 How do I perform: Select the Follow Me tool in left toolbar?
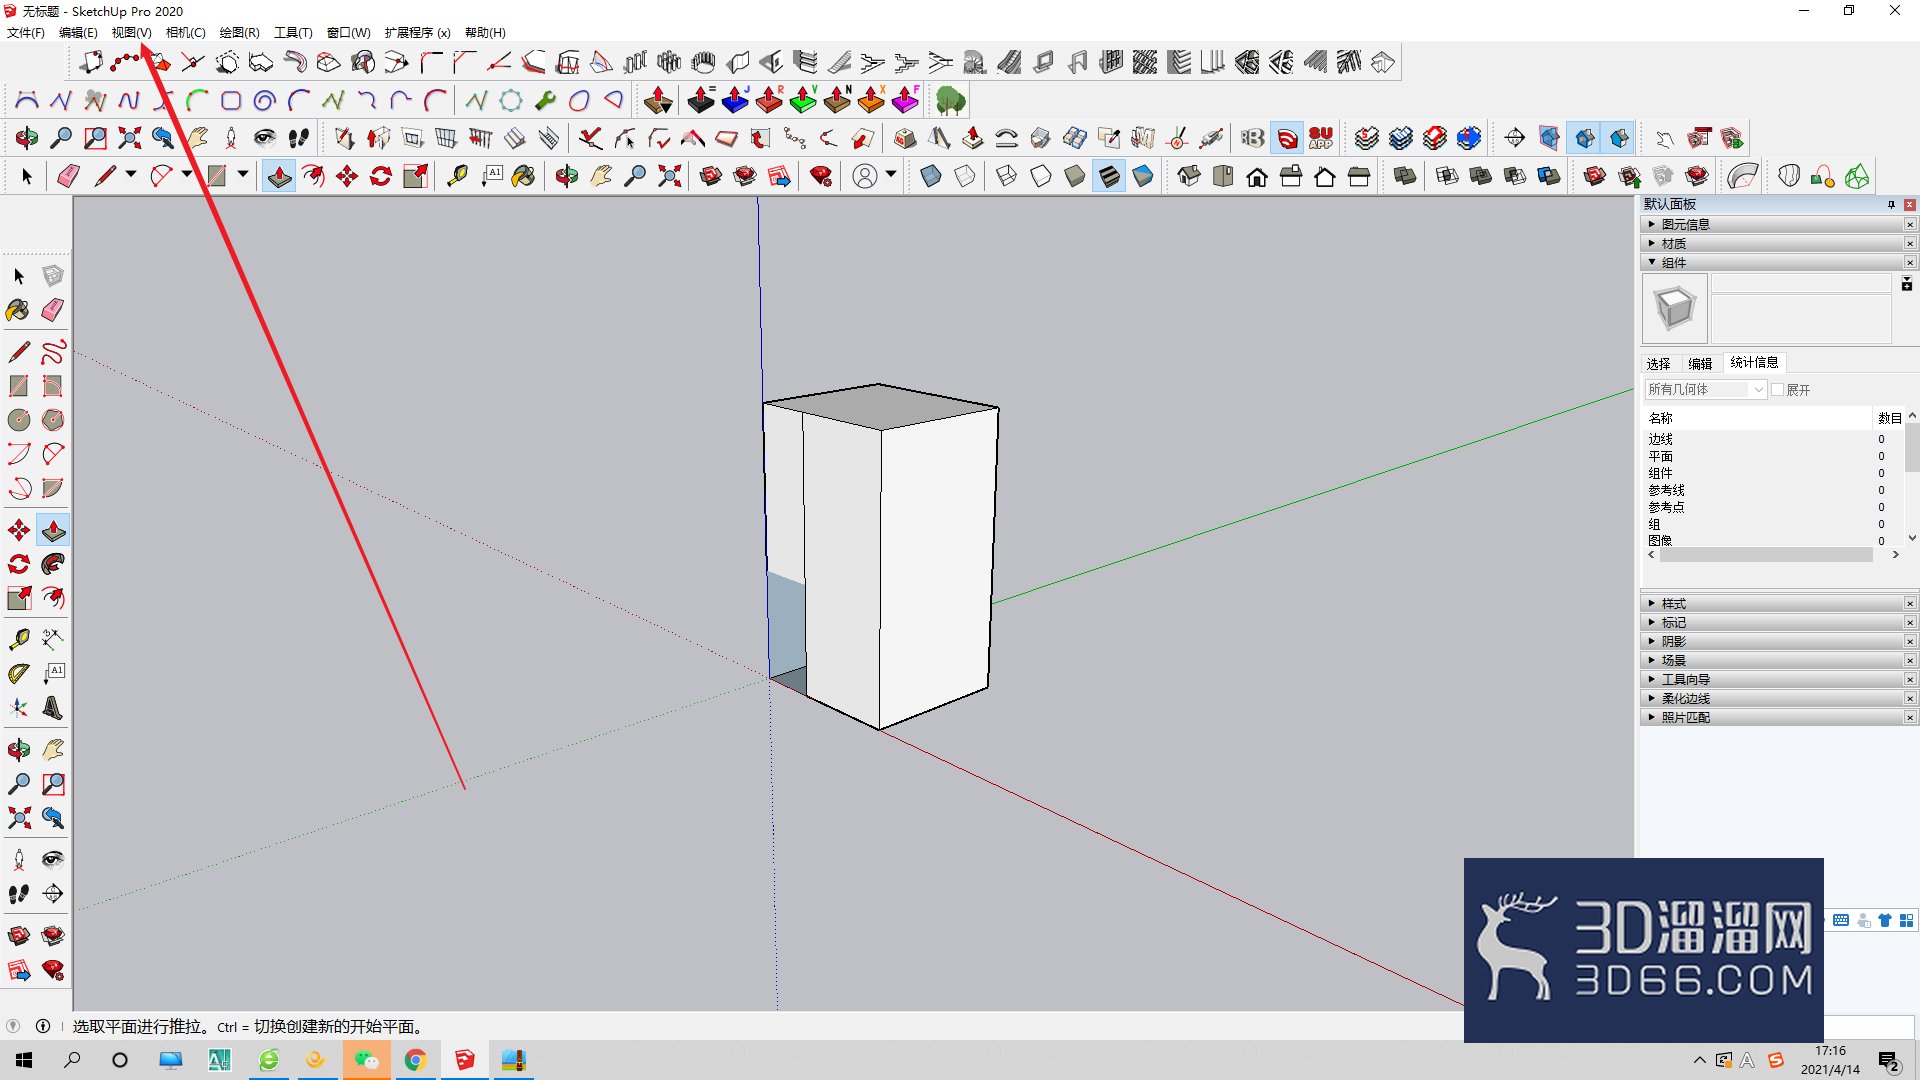[x=53, y=564]
